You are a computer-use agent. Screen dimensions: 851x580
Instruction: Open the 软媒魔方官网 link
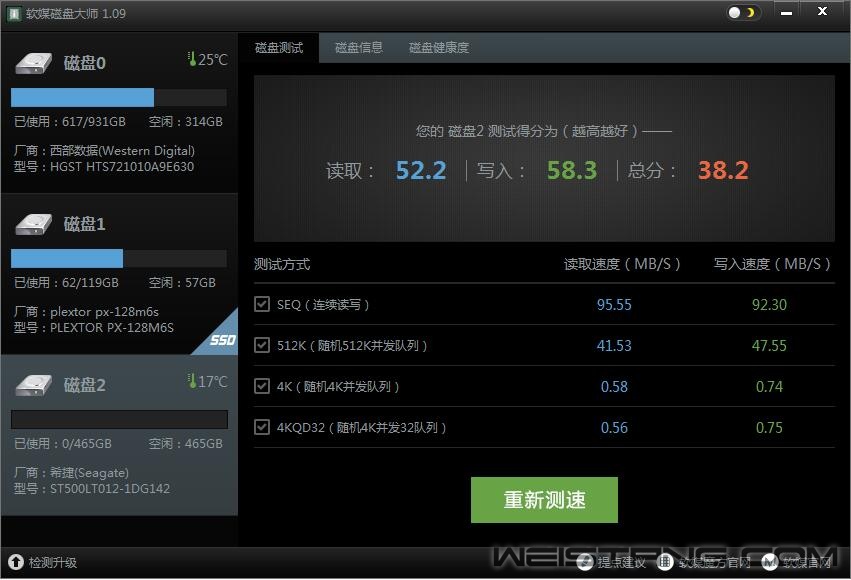point(714,563)
